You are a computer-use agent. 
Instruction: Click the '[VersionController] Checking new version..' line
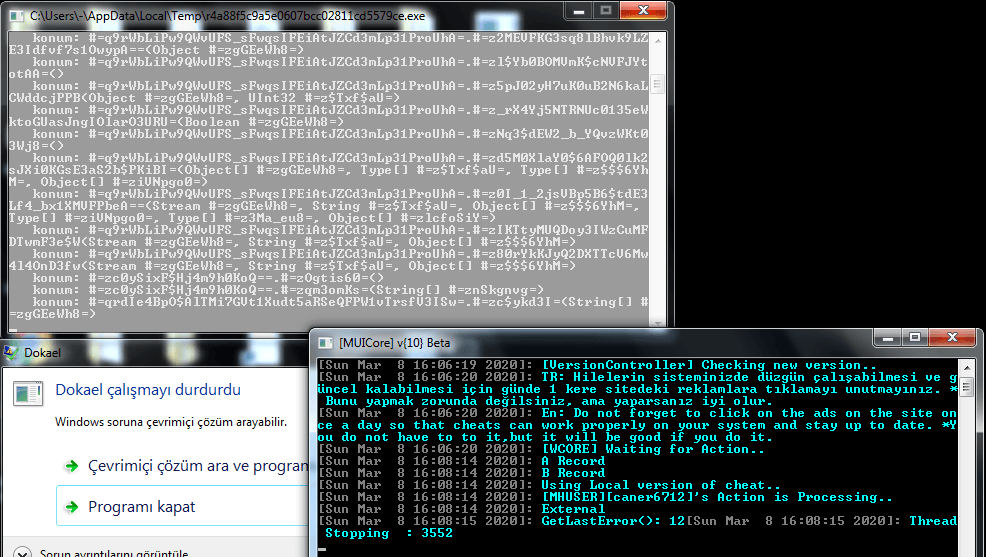(x=709, y=365)
